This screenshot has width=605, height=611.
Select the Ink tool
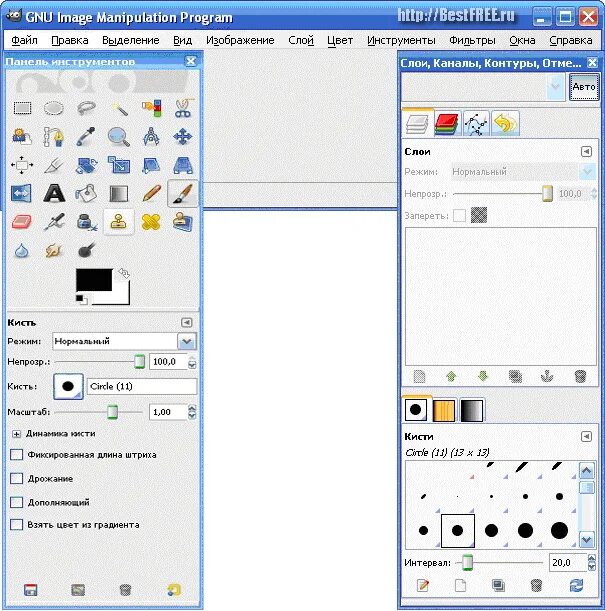click(x=86, y=222)
